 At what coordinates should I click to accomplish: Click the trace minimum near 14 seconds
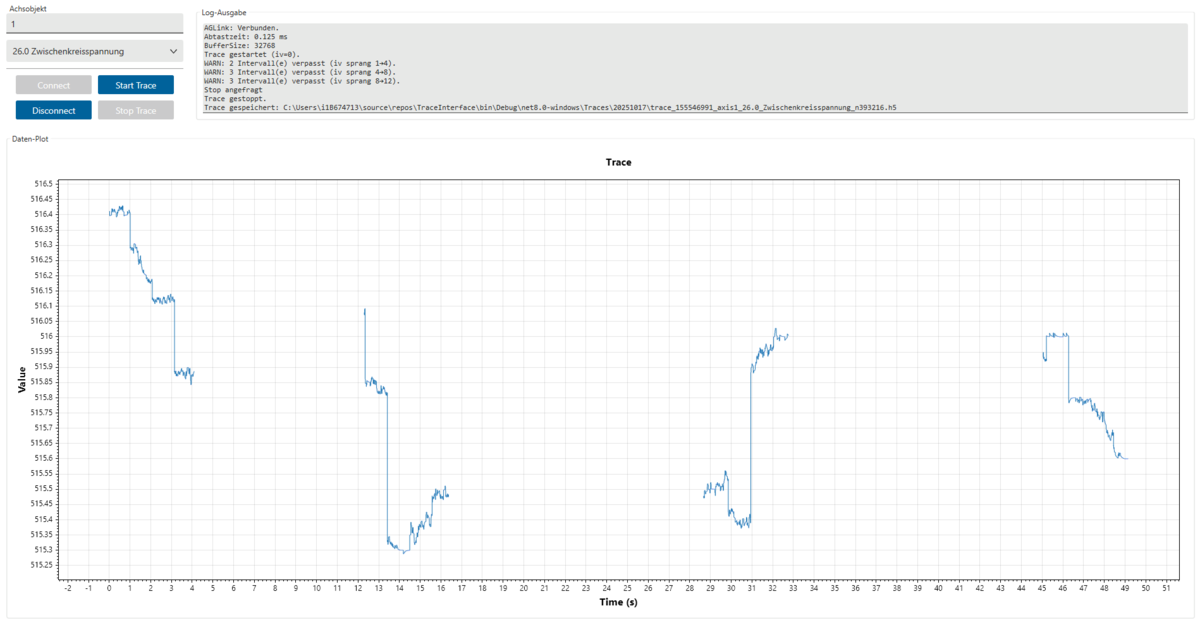[403, 551]
